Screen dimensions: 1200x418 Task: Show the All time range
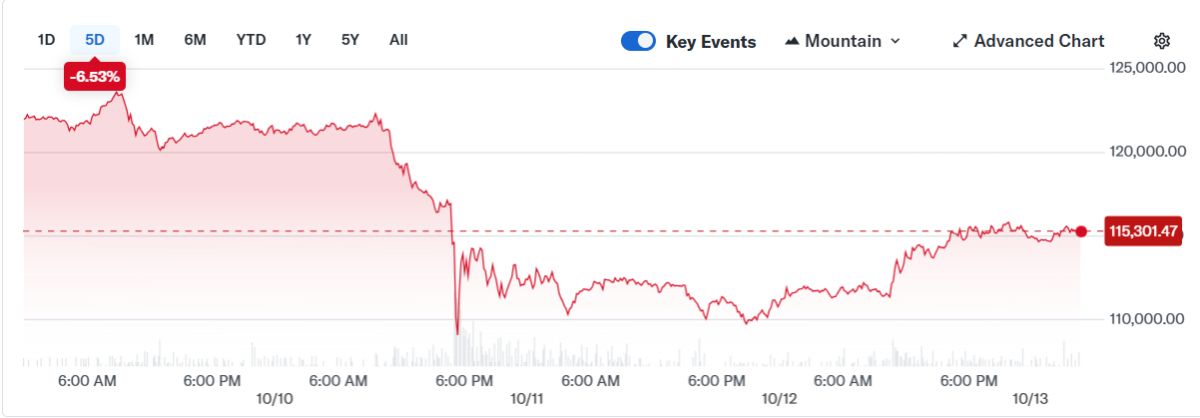[398, 40]
